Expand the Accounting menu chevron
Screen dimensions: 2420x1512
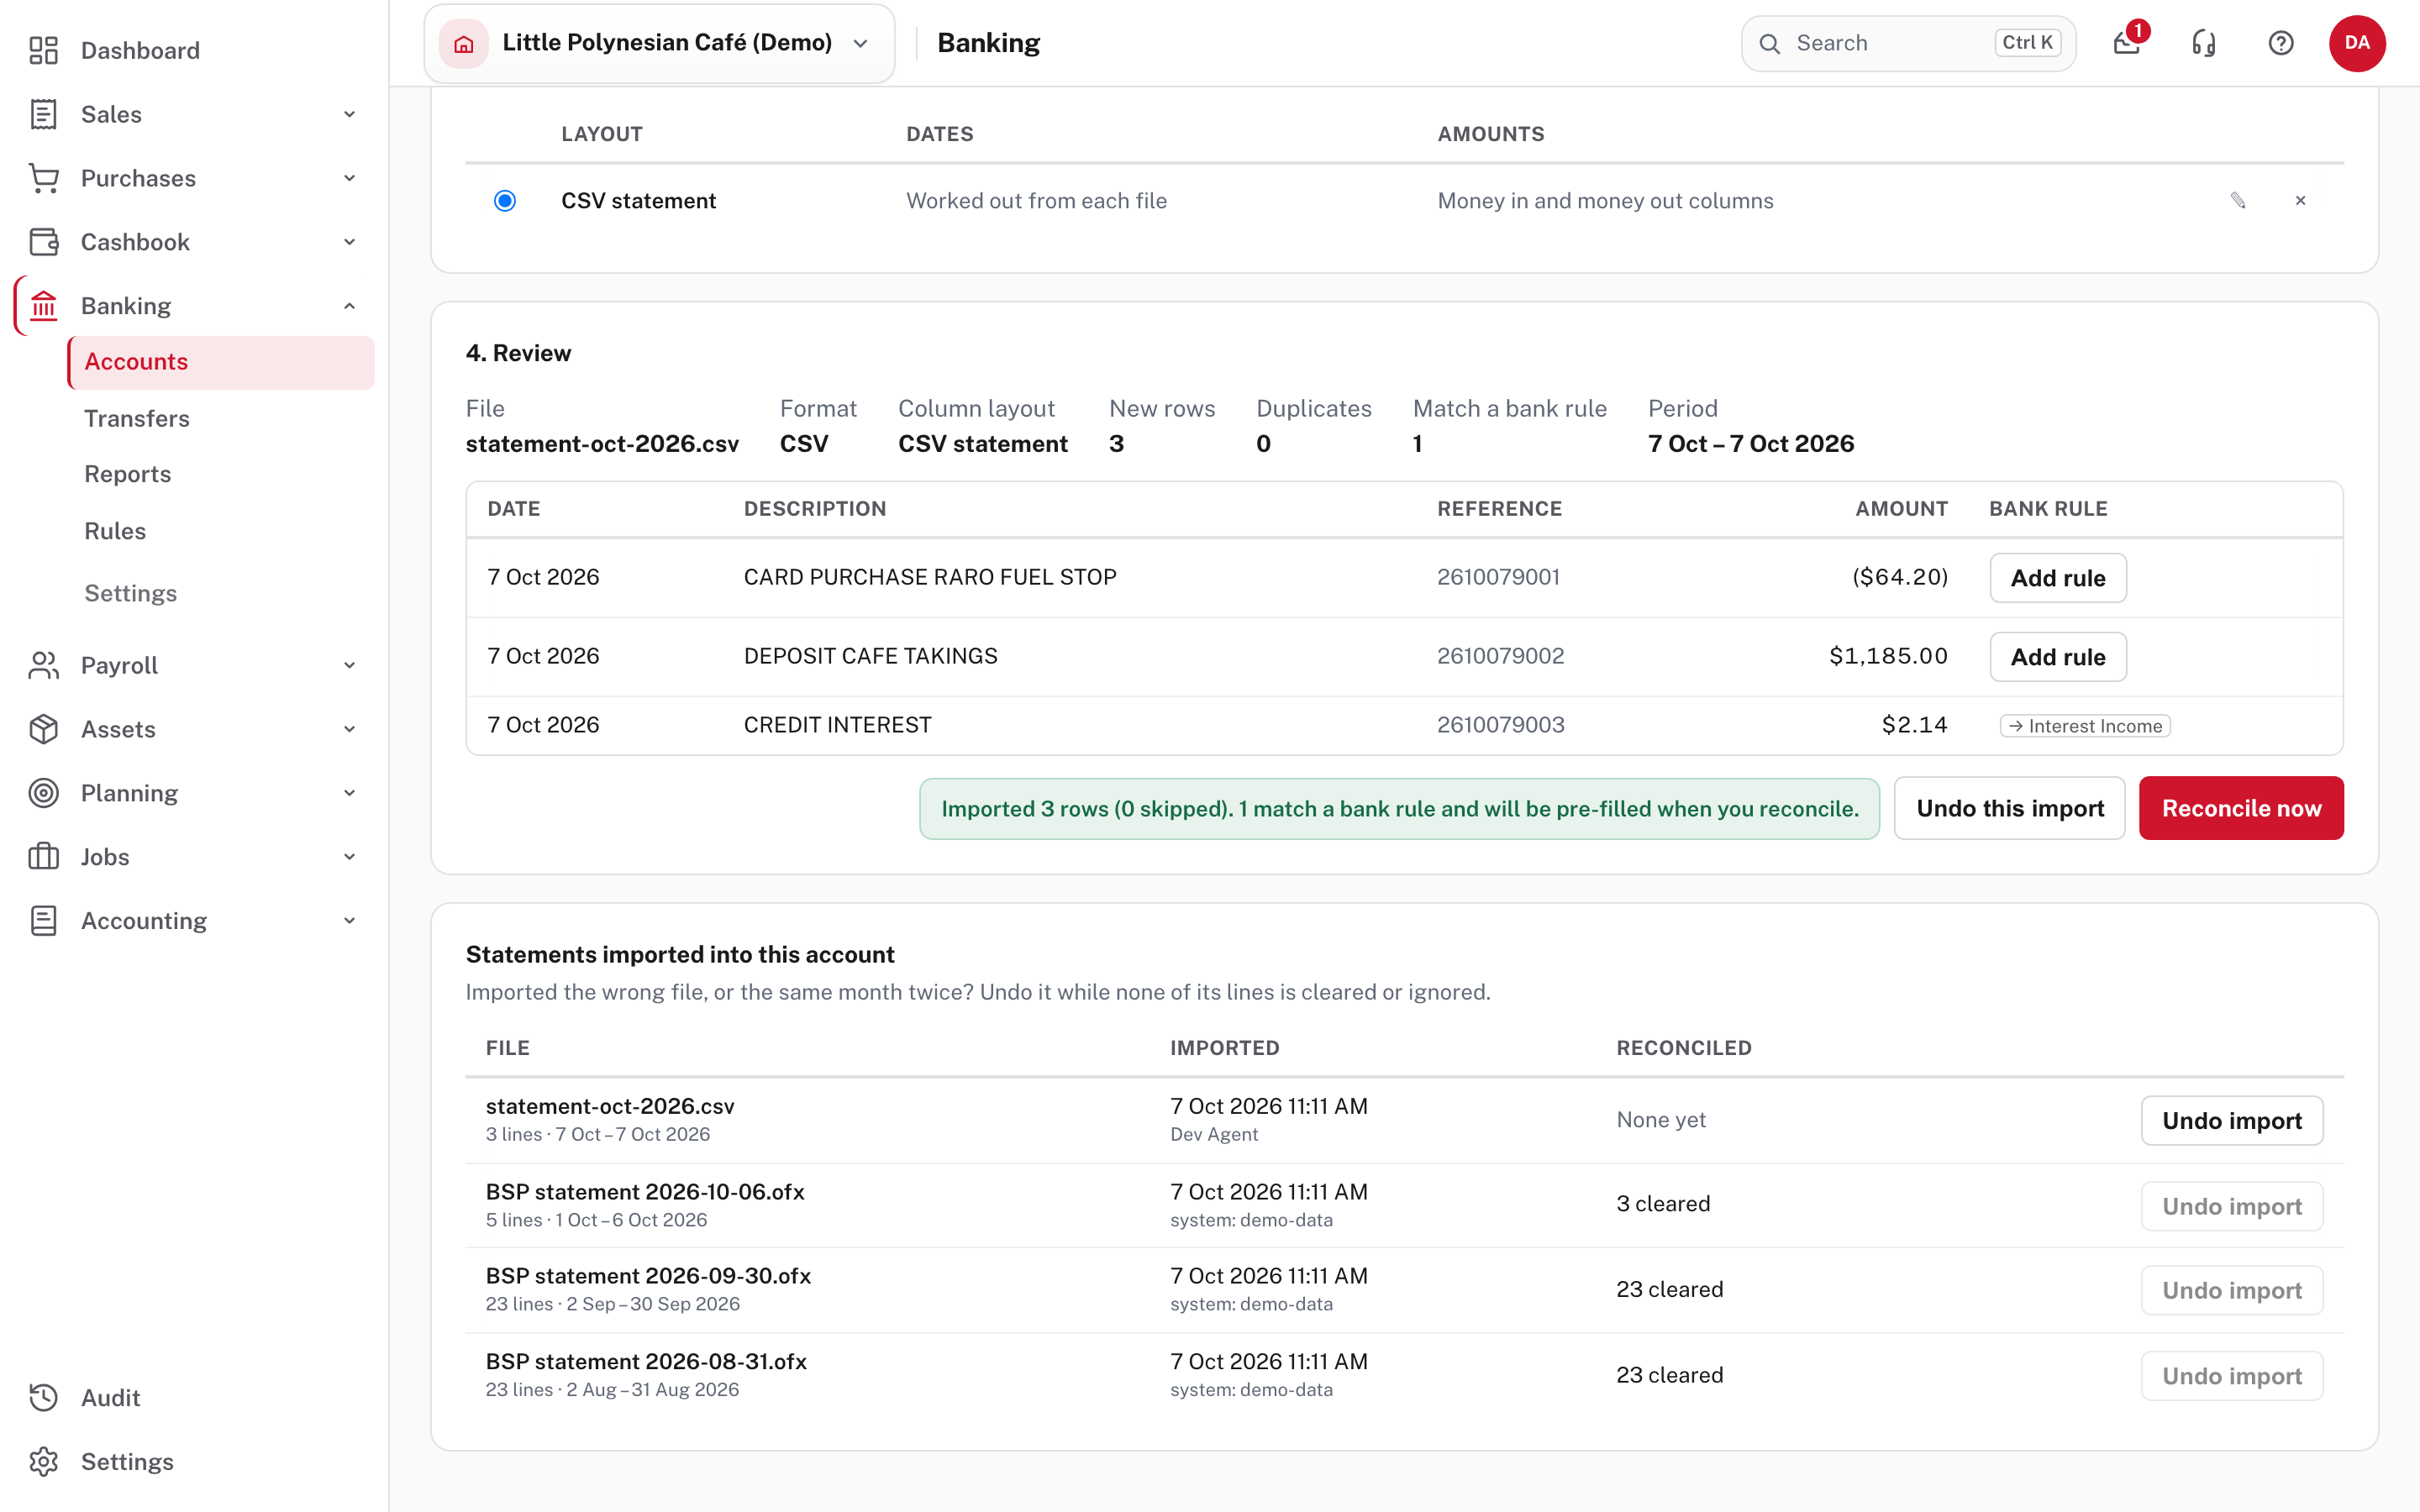(350, 920)
